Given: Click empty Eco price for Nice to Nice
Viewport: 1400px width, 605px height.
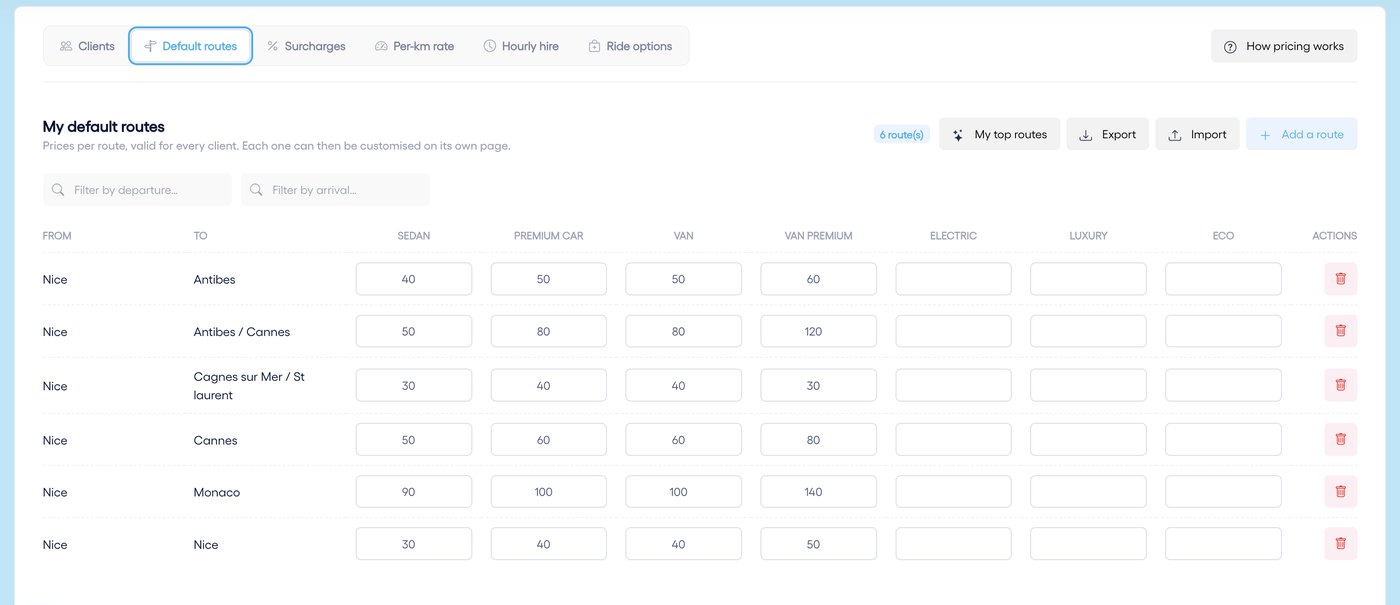Looking at the screenshot, I should coord(1223,543).
